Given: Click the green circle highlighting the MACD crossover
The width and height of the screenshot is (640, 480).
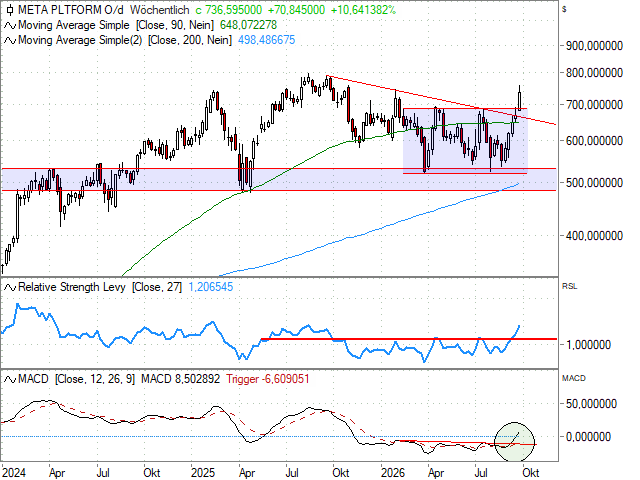Looking at the screenshot, I should (514, 442).
